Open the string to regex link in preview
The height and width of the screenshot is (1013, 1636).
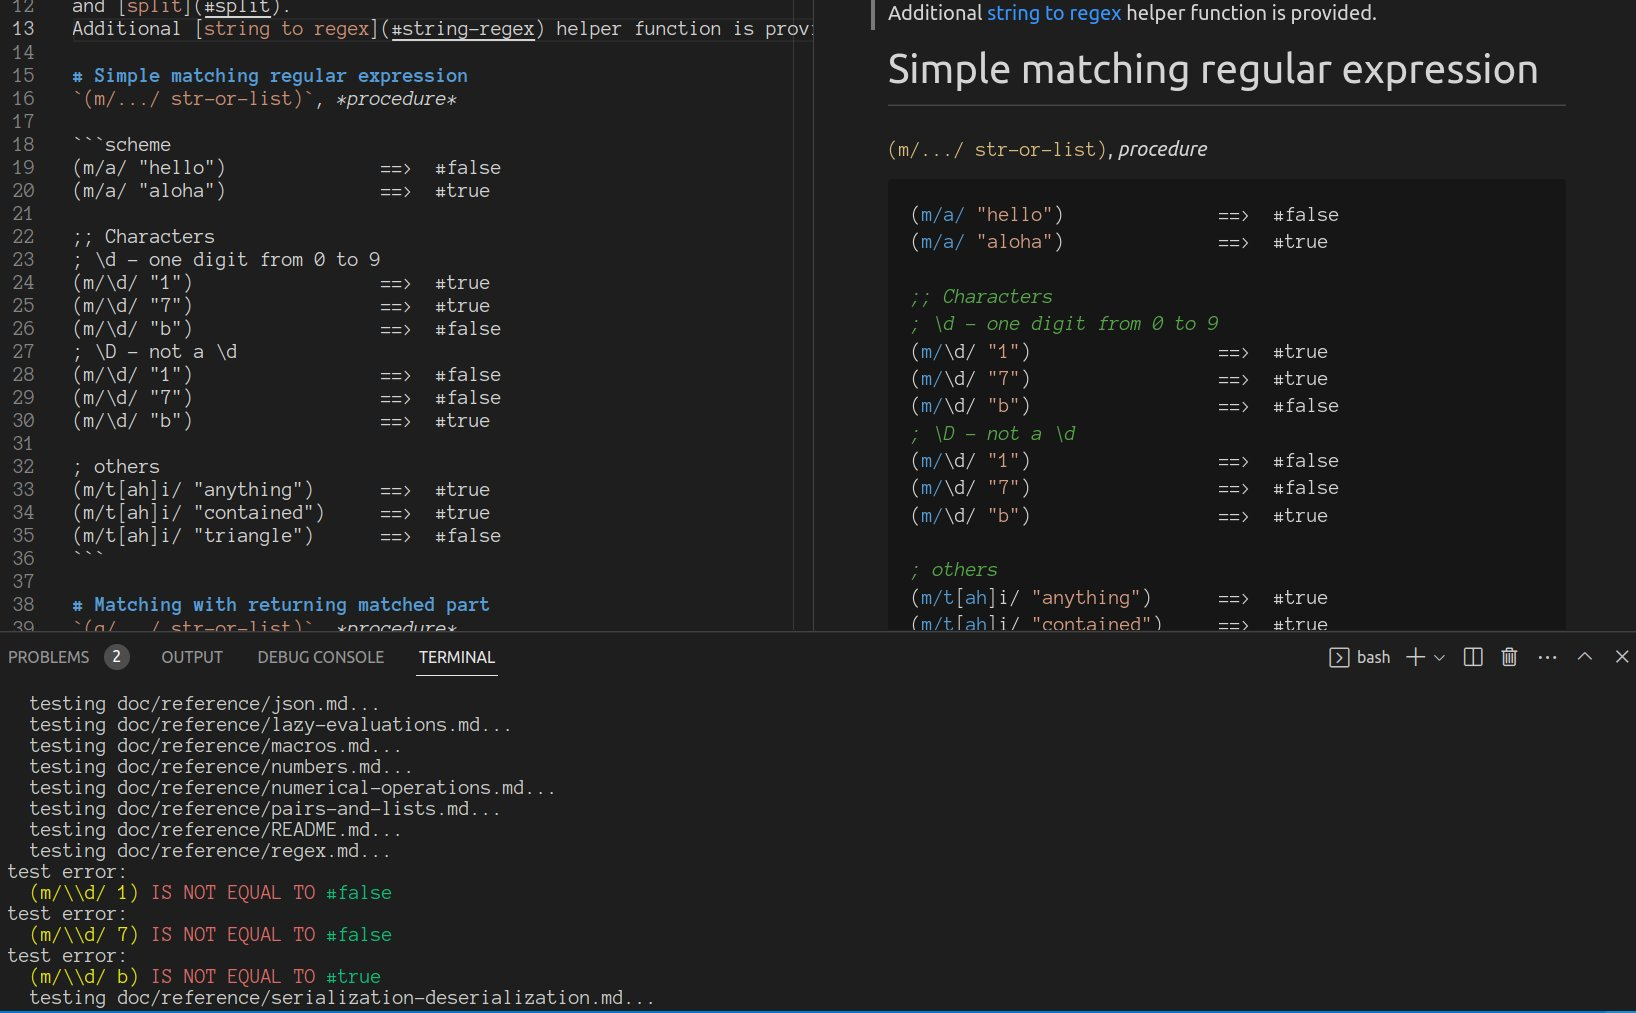(1054, 13)
